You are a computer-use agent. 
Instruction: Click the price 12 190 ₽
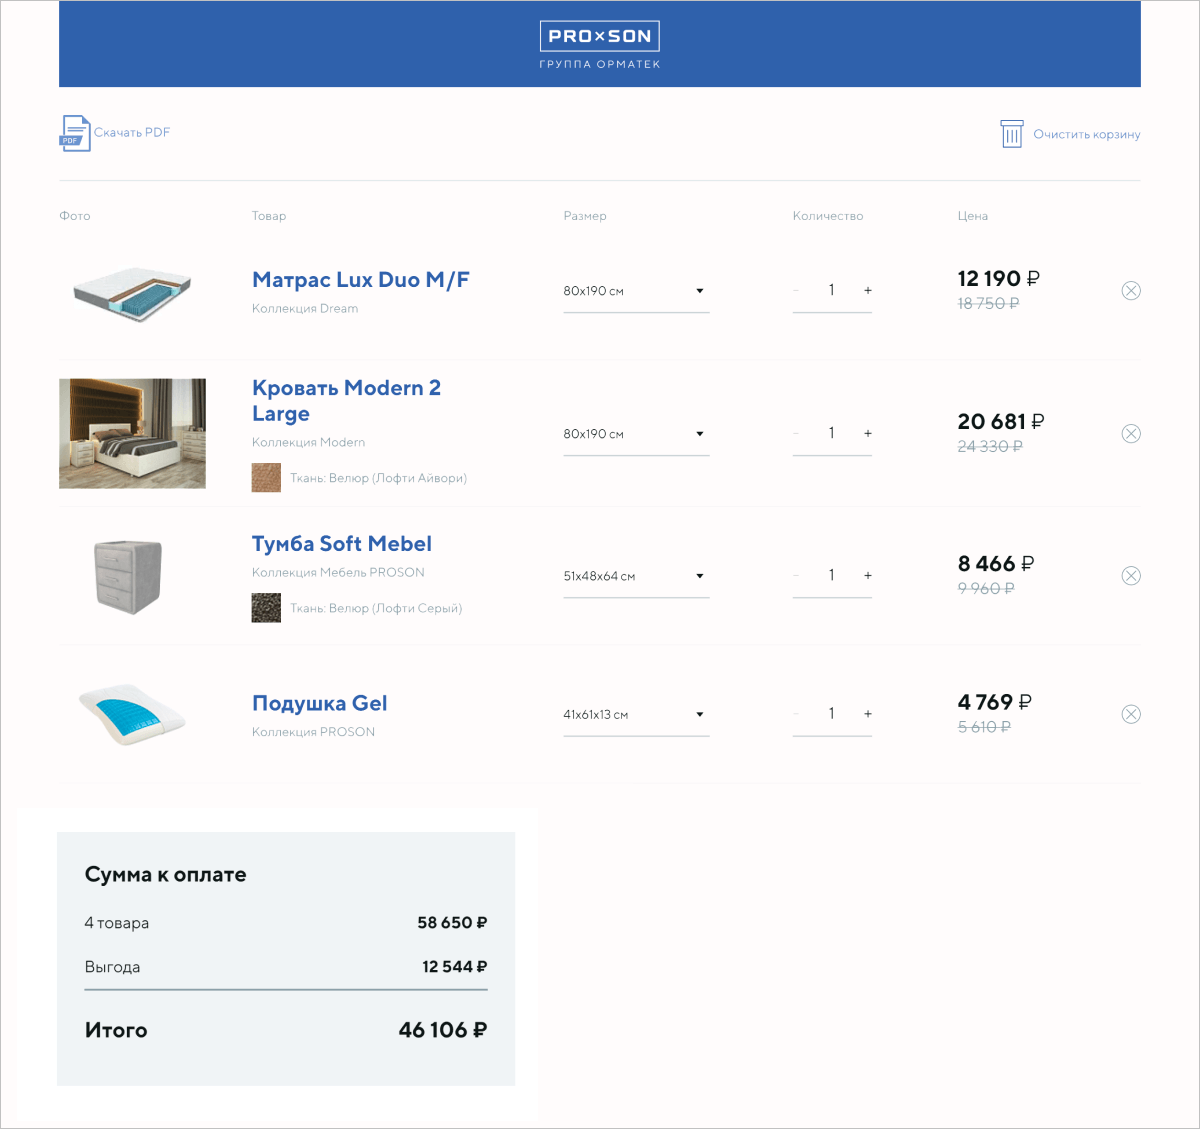coord(999,279)
